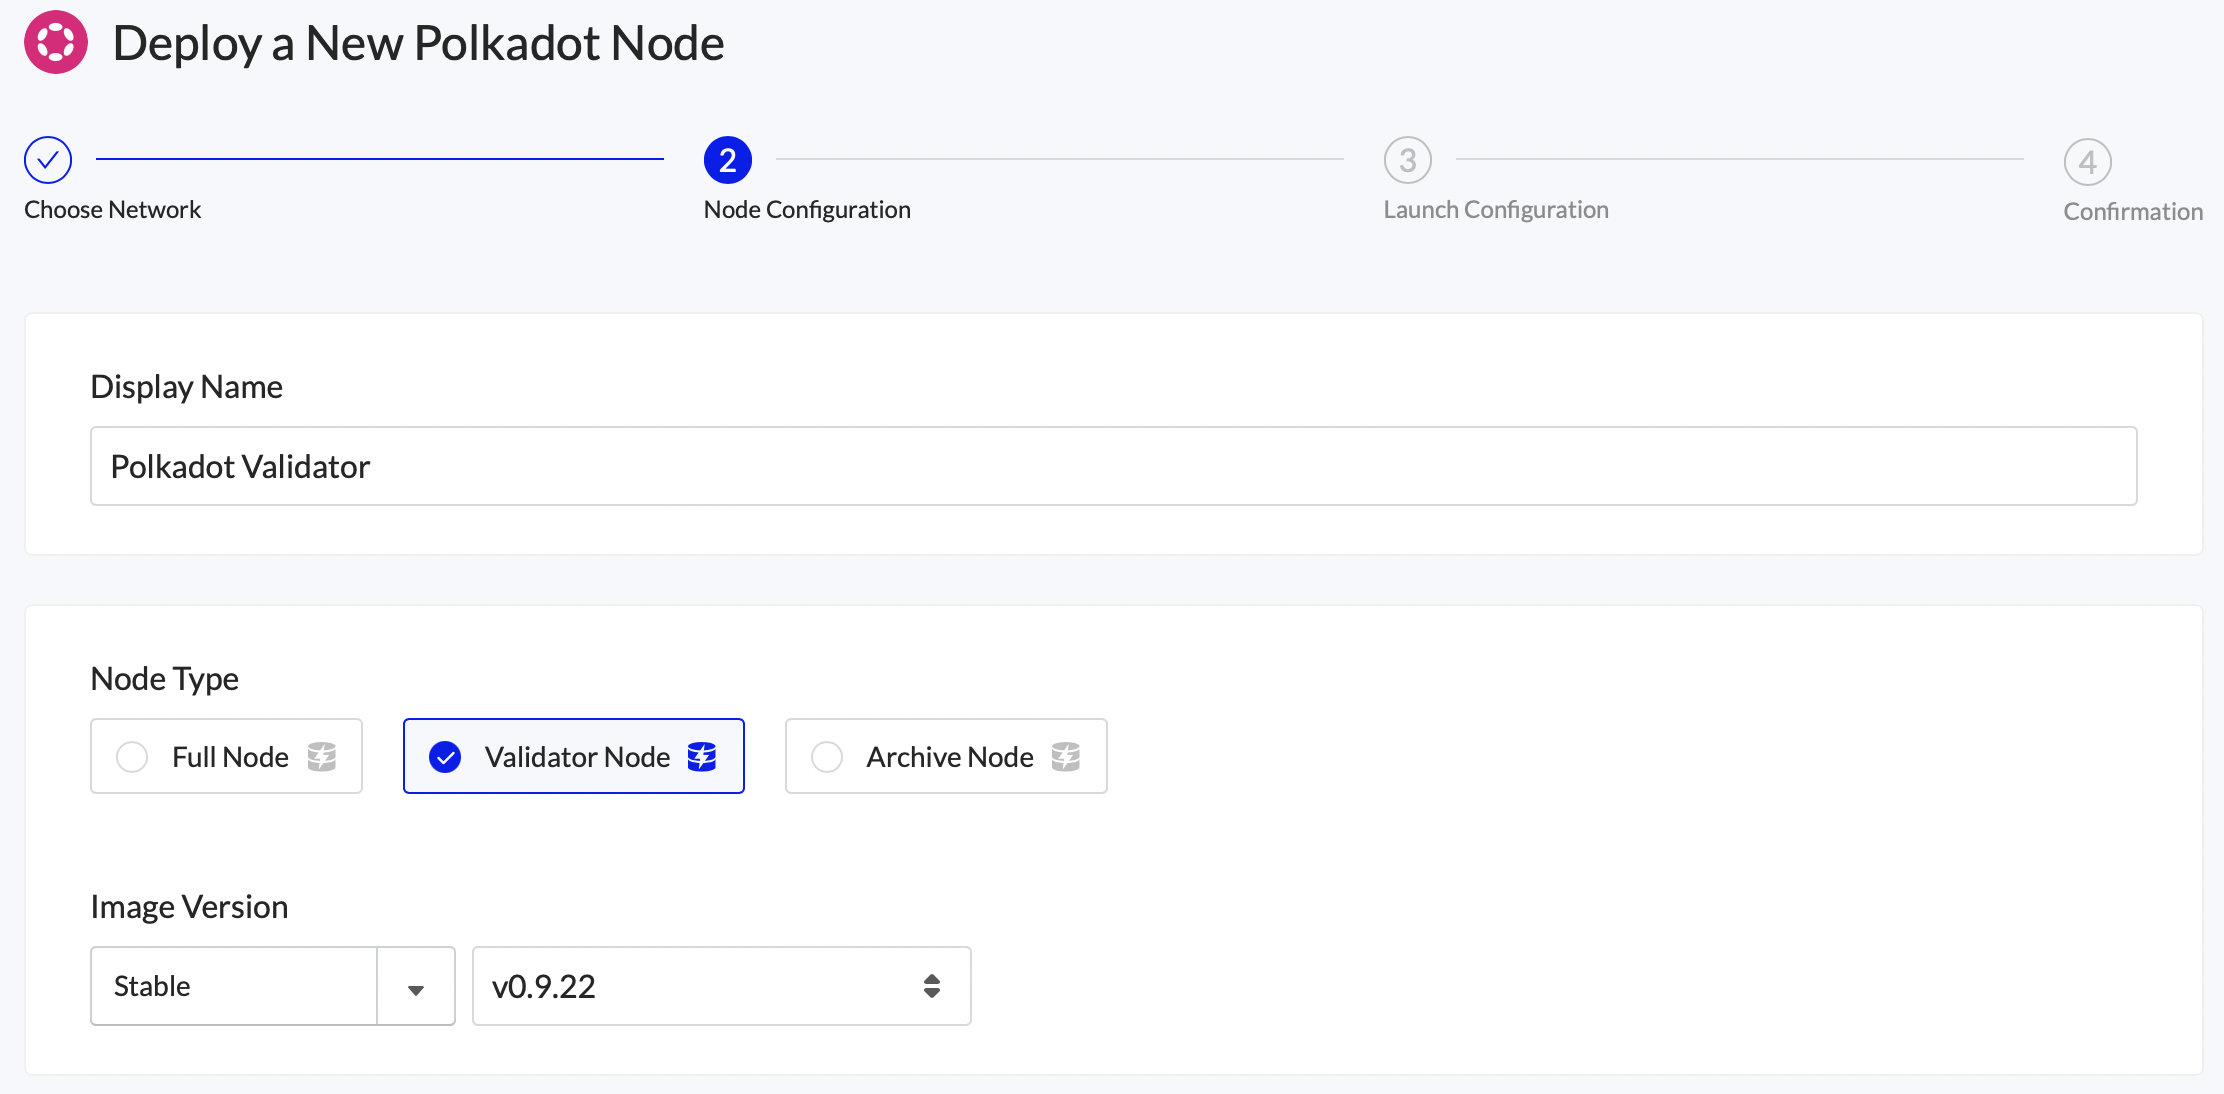The image size is (2224, 1094).
Task: Click the version stepper arrows
Action: pos(932,986)
